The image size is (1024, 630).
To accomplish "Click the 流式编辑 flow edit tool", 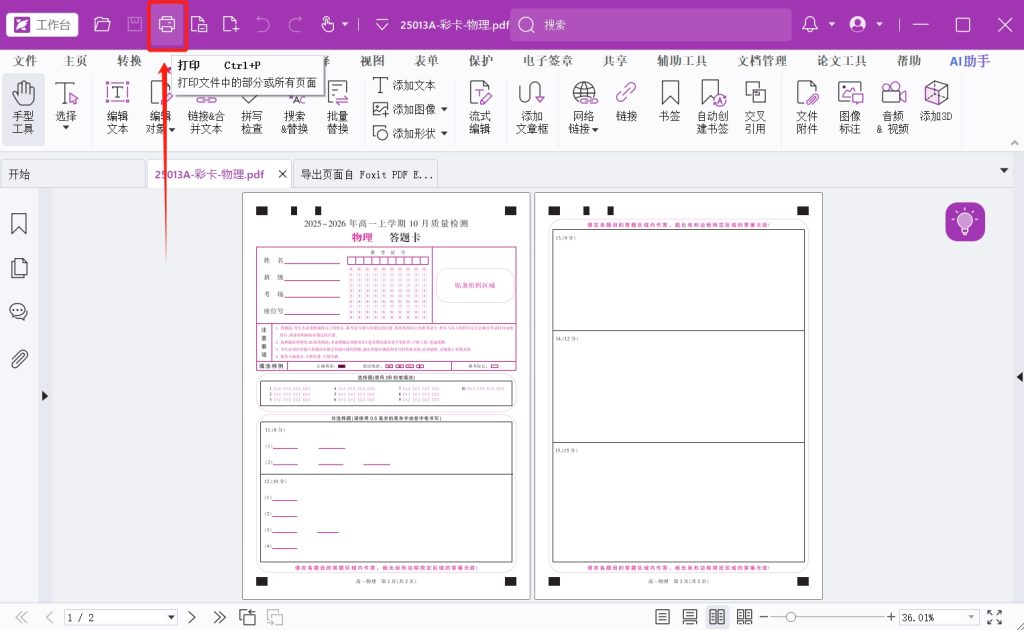I will tap(480, 108).
